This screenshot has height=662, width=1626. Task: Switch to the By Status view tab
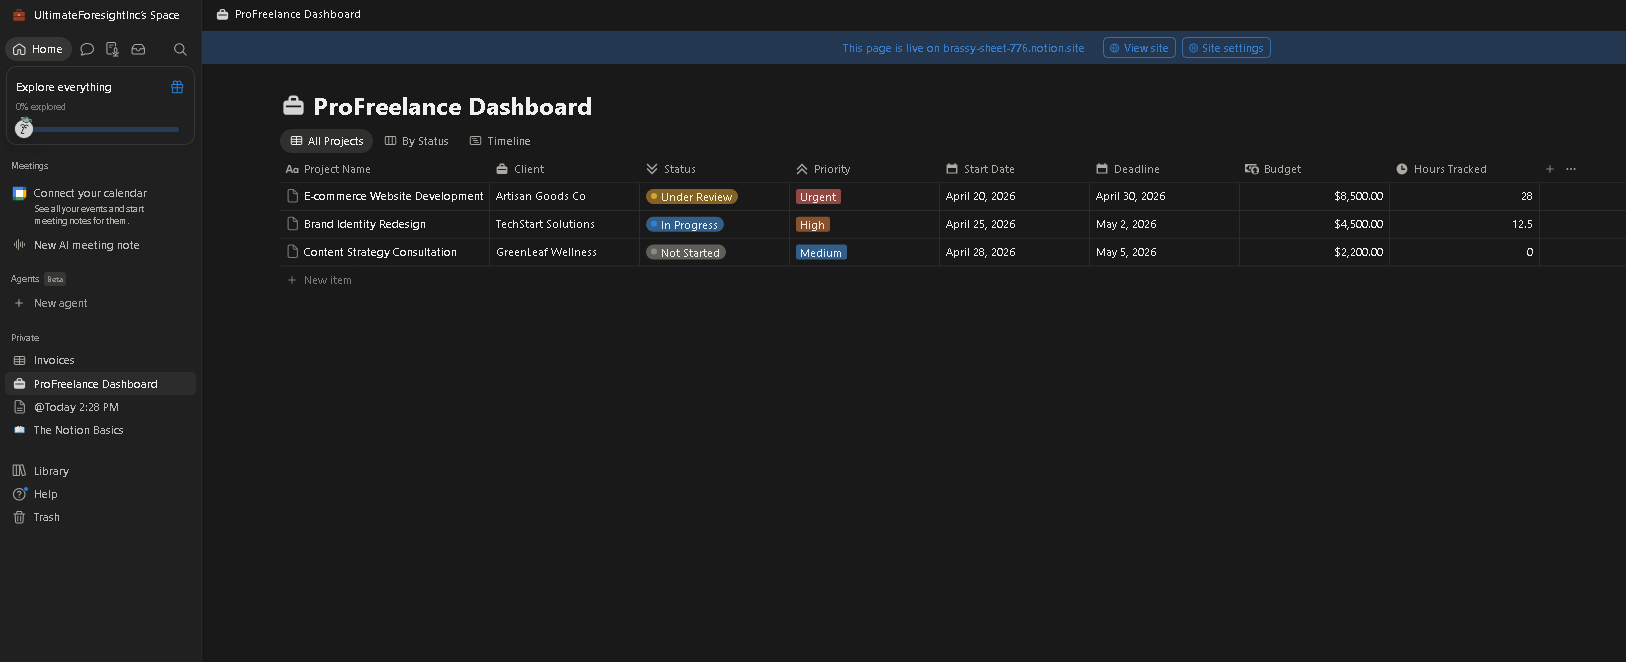pyautogui.click(x=417, y=141)
